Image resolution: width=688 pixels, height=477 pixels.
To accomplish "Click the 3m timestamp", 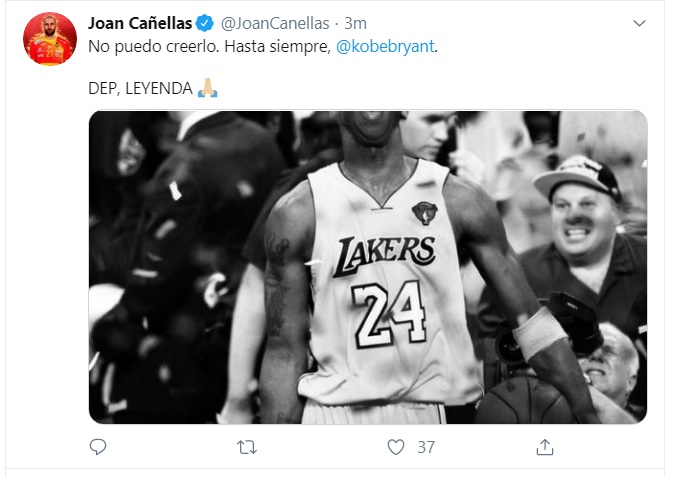I will [355, 23].
